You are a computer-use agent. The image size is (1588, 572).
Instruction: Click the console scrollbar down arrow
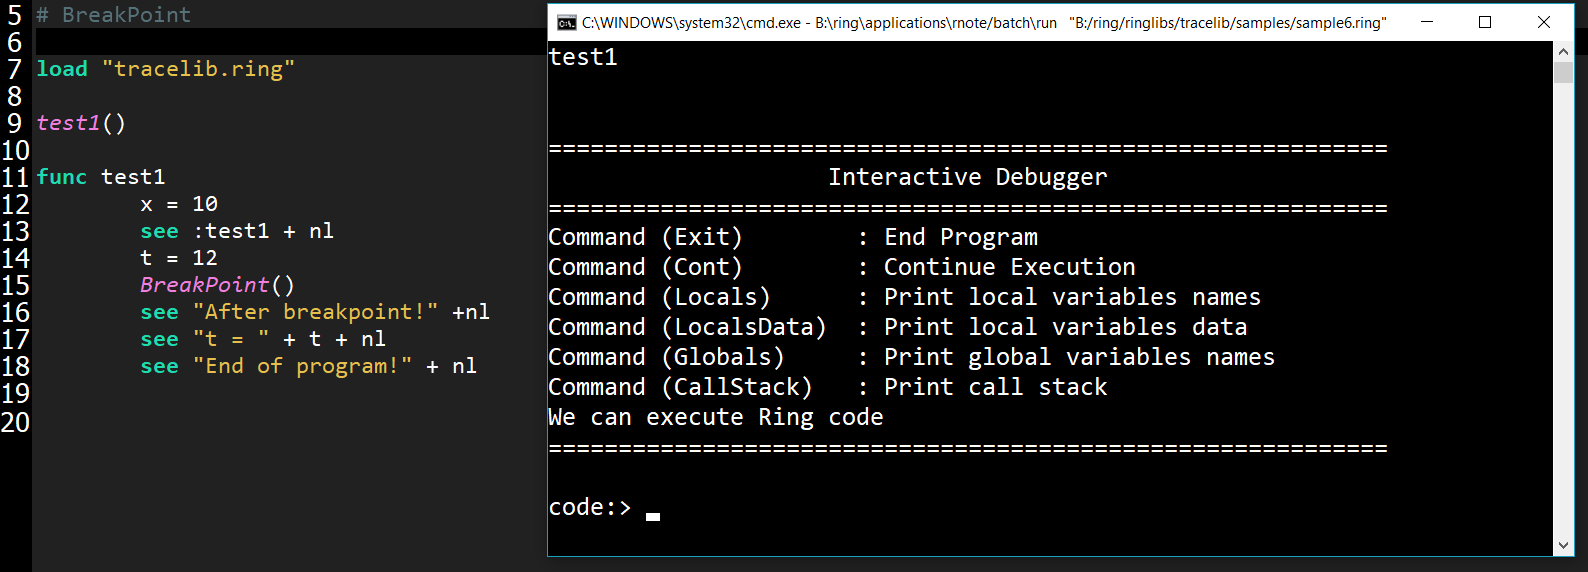coord(1563,545)
